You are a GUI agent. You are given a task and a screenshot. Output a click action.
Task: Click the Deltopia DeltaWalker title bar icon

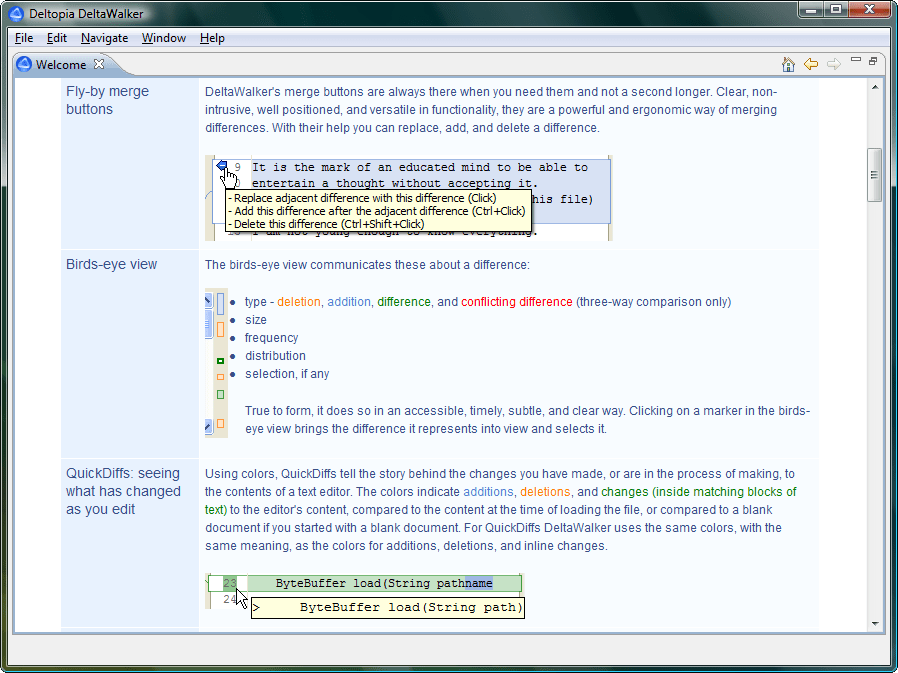(x=16, y=13)
